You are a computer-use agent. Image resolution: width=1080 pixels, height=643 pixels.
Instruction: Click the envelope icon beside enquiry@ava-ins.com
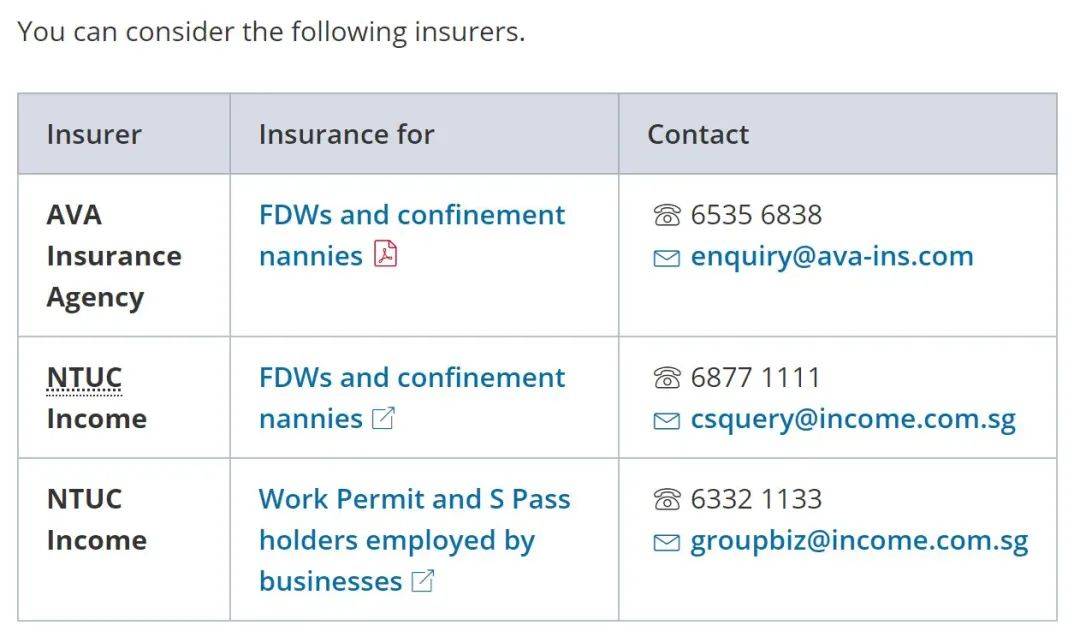[666, 257]
